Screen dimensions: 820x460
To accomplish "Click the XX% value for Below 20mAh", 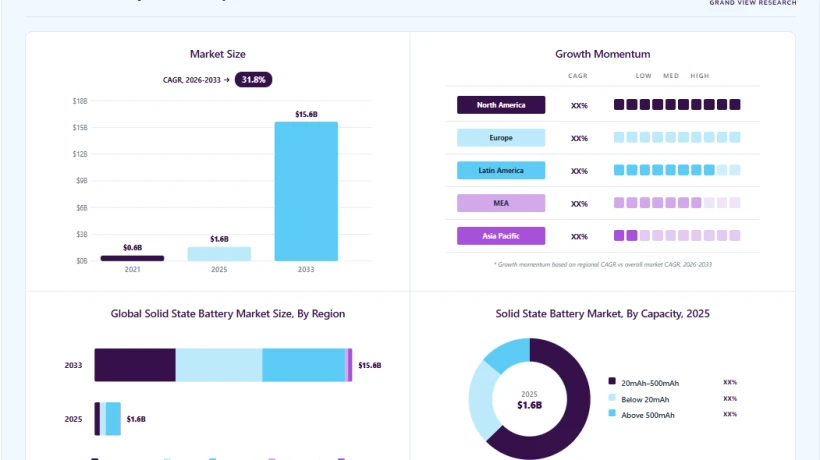I will point(730,398).
